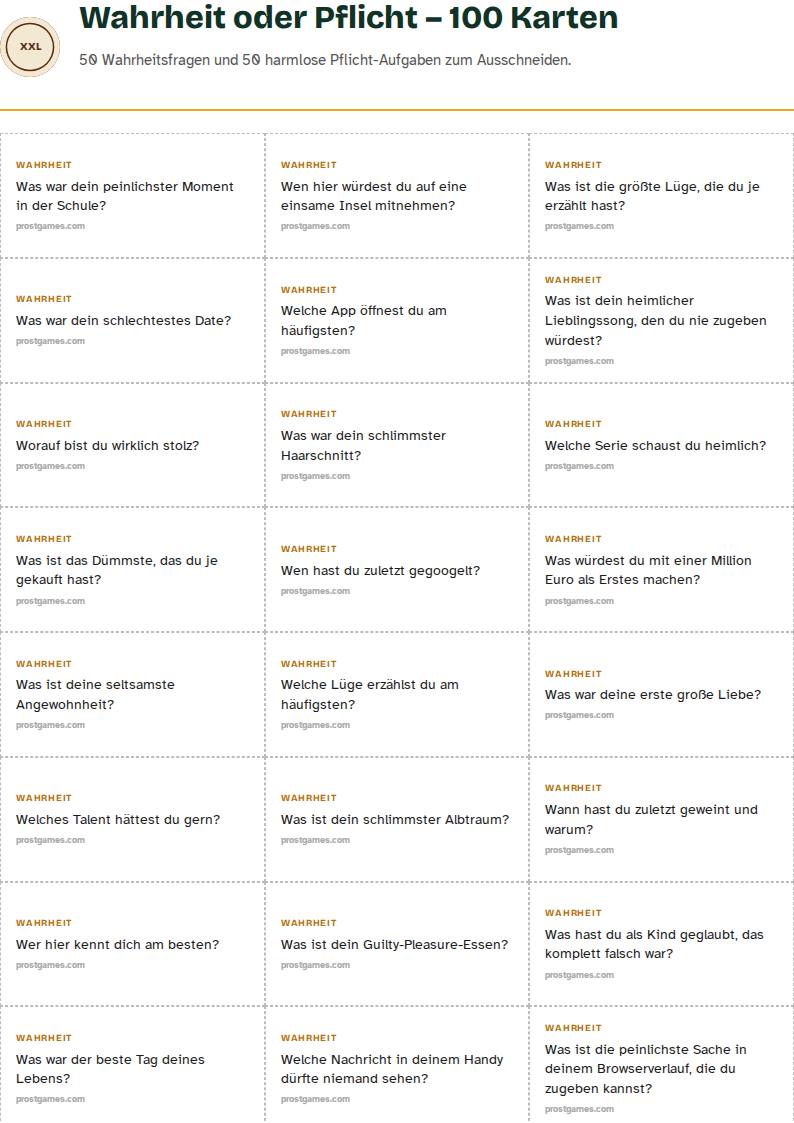Select the 'schlimmster Haarschnitt' card
This screenshot has height=1123, width=794.
[x=397, y=445]
